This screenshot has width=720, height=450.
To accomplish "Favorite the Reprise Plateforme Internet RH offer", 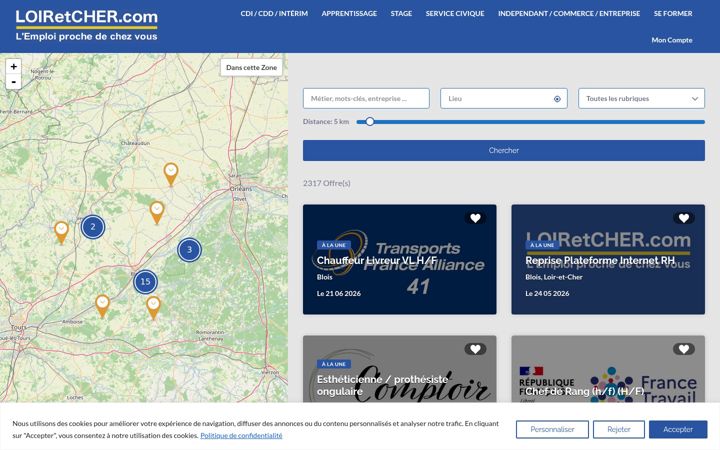I will tap(684, 218).
